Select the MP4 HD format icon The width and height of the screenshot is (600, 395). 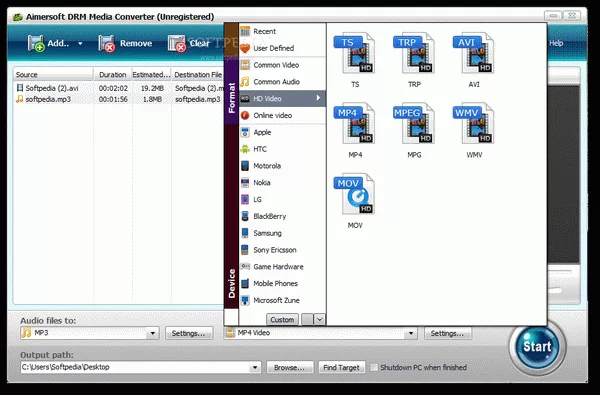tap(354, 123)
